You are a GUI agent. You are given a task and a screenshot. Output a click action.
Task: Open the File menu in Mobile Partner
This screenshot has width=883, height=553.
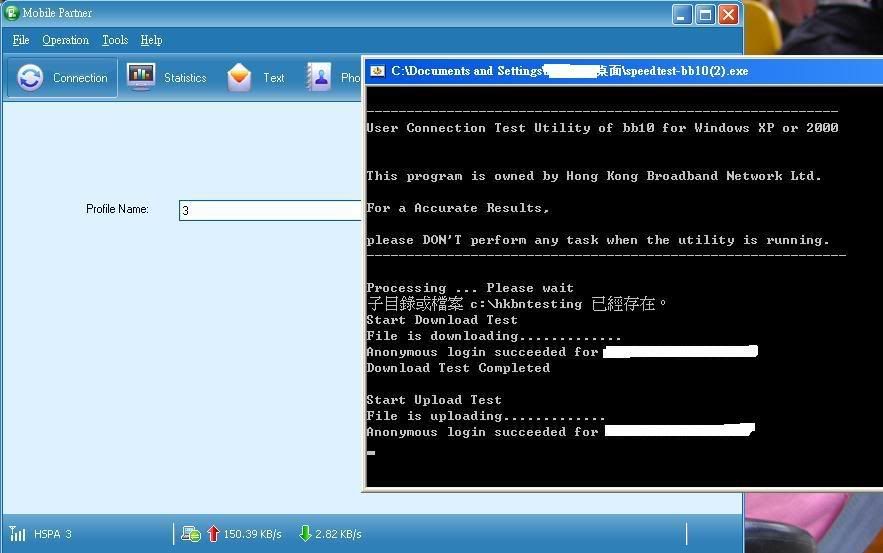[x=21, y=40]
